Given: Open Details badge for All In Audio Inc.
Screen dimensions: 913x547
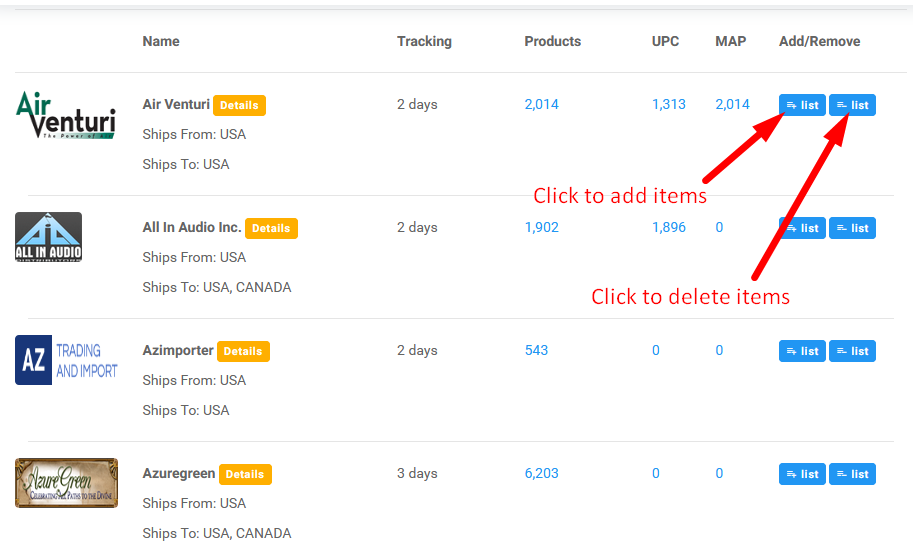Looking at the screenshot, I should [271, 228].
